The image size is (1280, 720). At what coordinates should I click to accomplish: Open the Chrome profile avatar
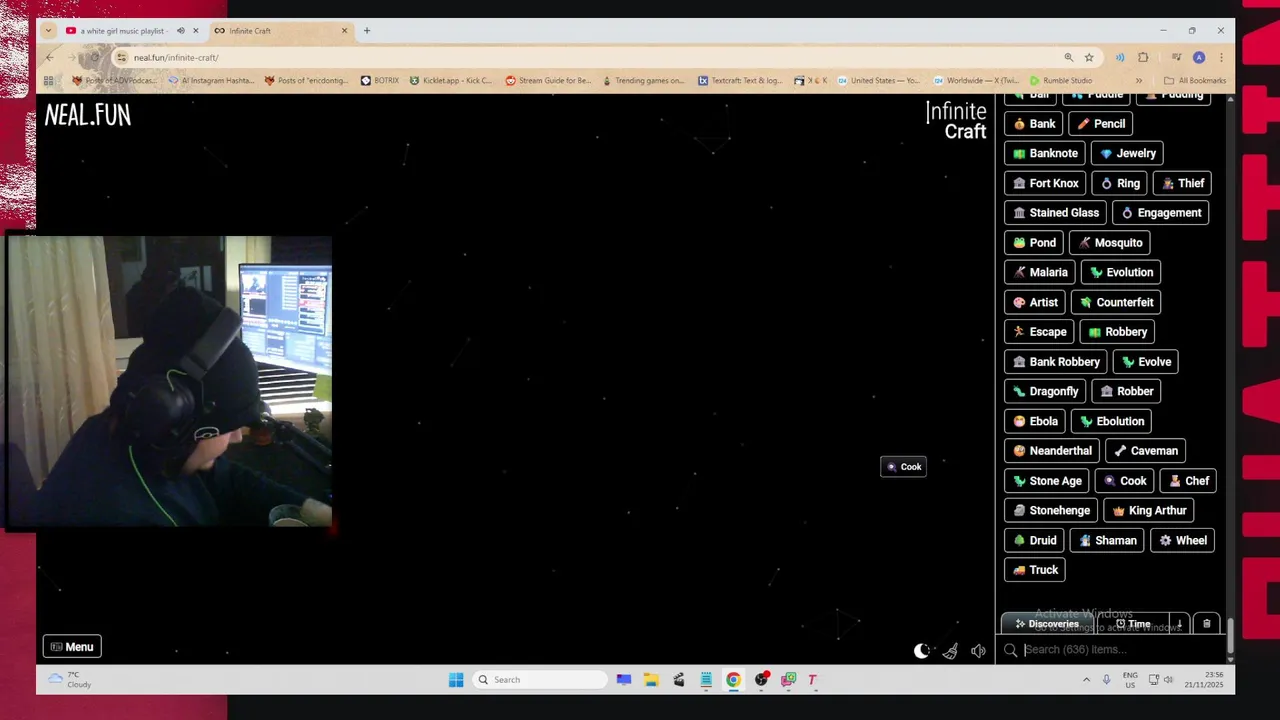point(1199,57)
